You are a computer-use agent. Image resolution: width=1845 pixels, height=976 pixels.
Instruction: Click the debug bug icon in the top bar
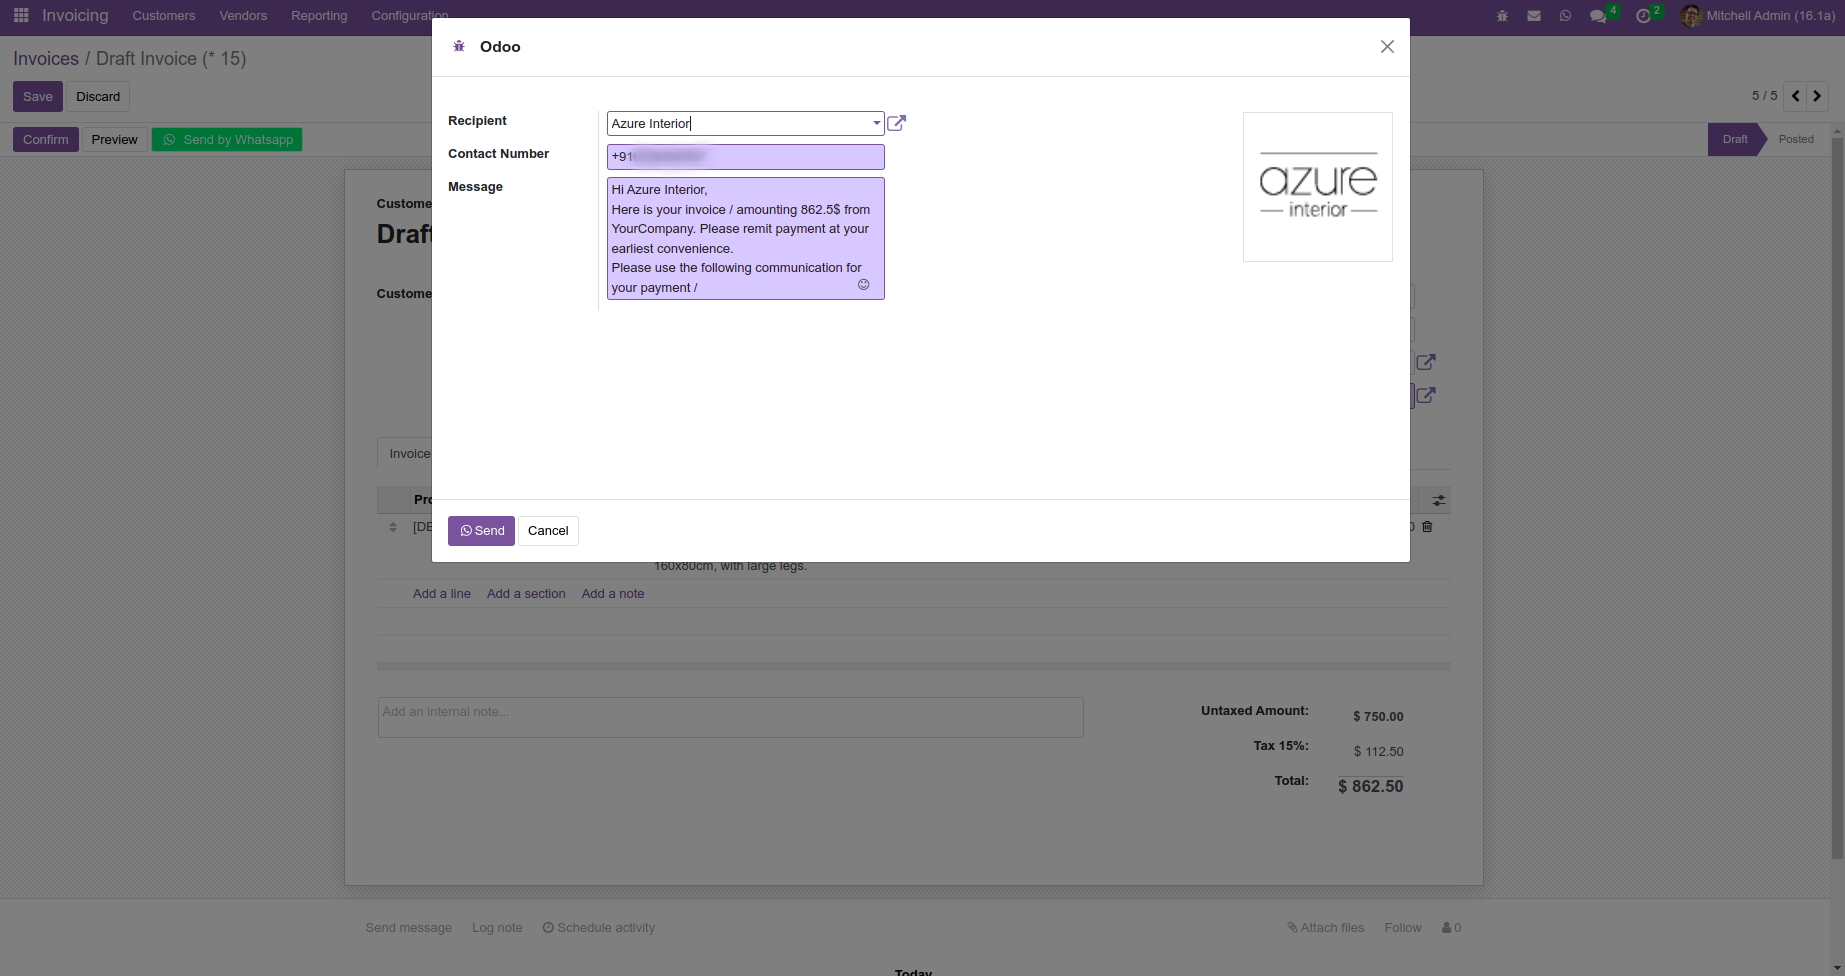click(x=1502, y=16)
